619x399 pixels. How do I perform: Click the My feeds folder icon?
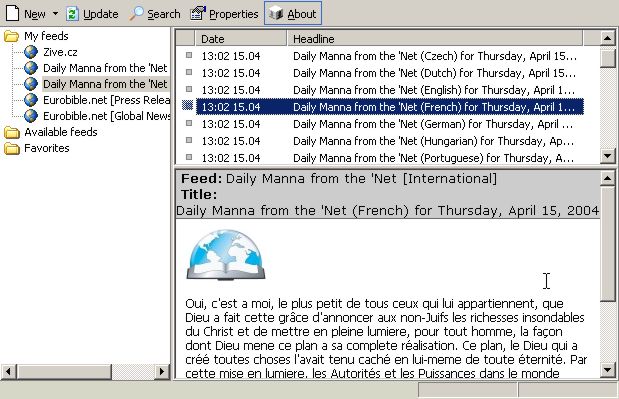(12, 36)
